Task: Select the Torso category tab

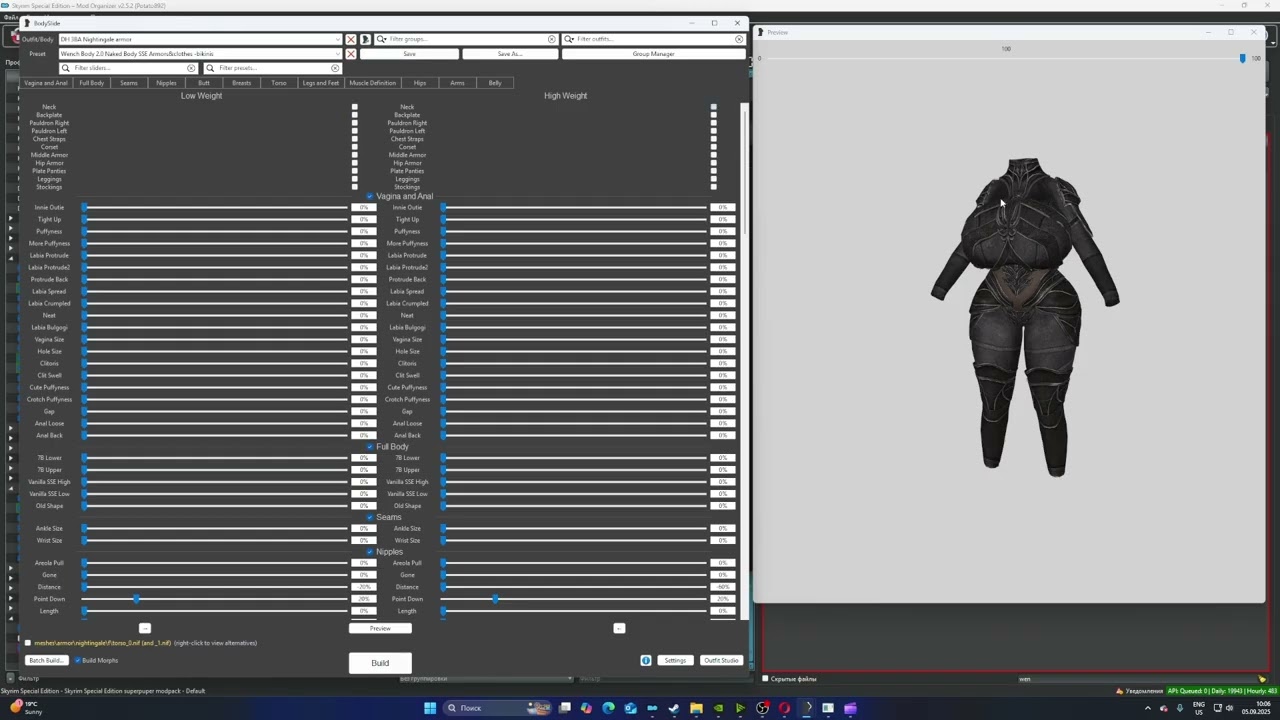Action: pyautogui.click(x=279, y=83)
